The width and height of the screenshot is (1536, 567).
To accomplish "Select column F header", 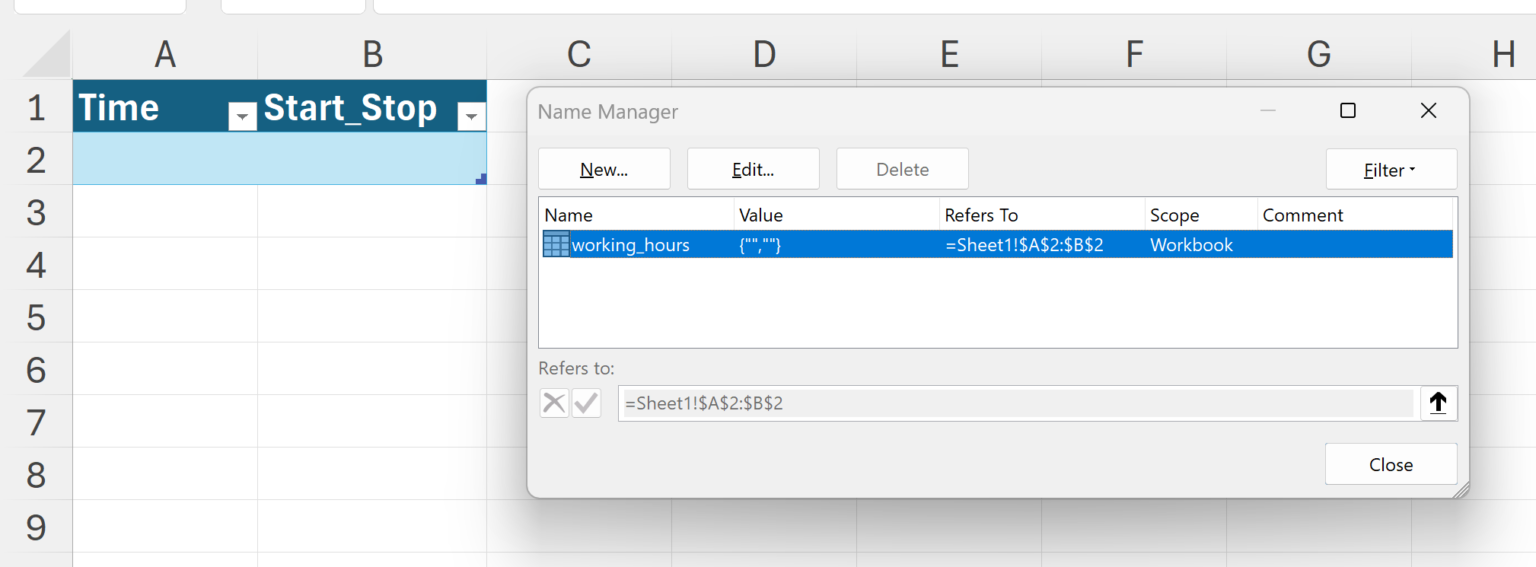I will [x=1134, y=54].
